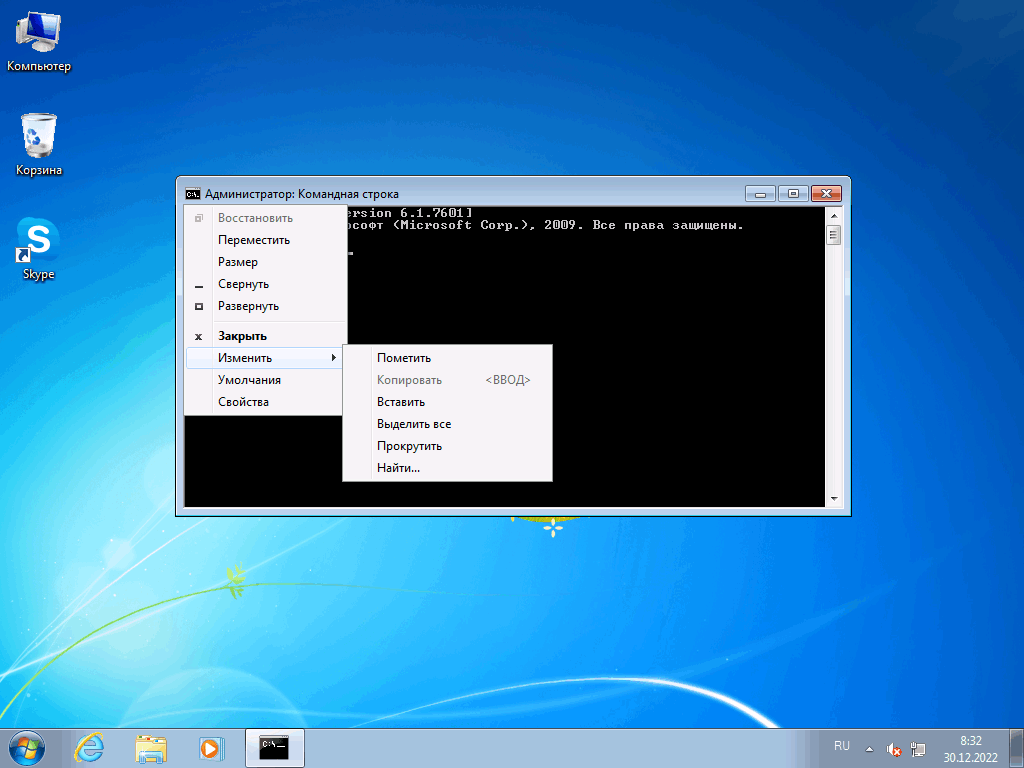Screen dimensions: 1024x768
Task: Select Вставить from the edit submenu
Action: pos(401,402)
